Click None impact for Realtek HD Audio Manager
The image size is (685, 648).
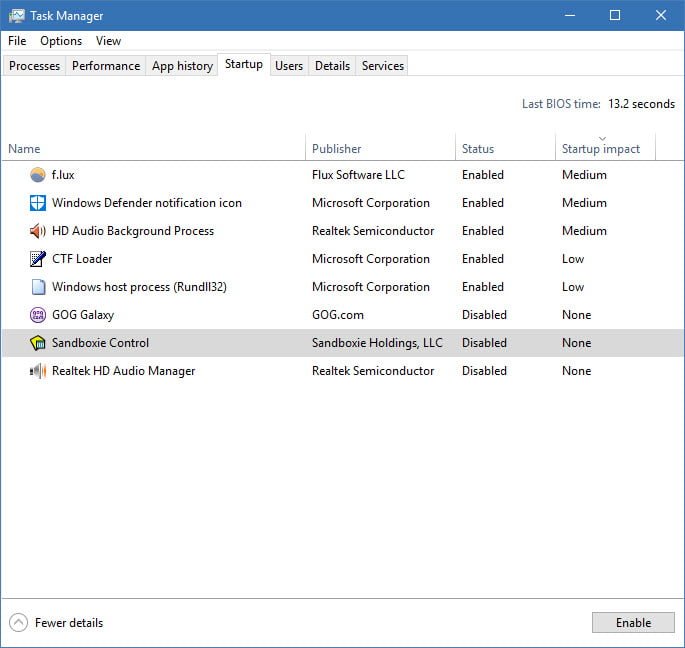[576, 371]
